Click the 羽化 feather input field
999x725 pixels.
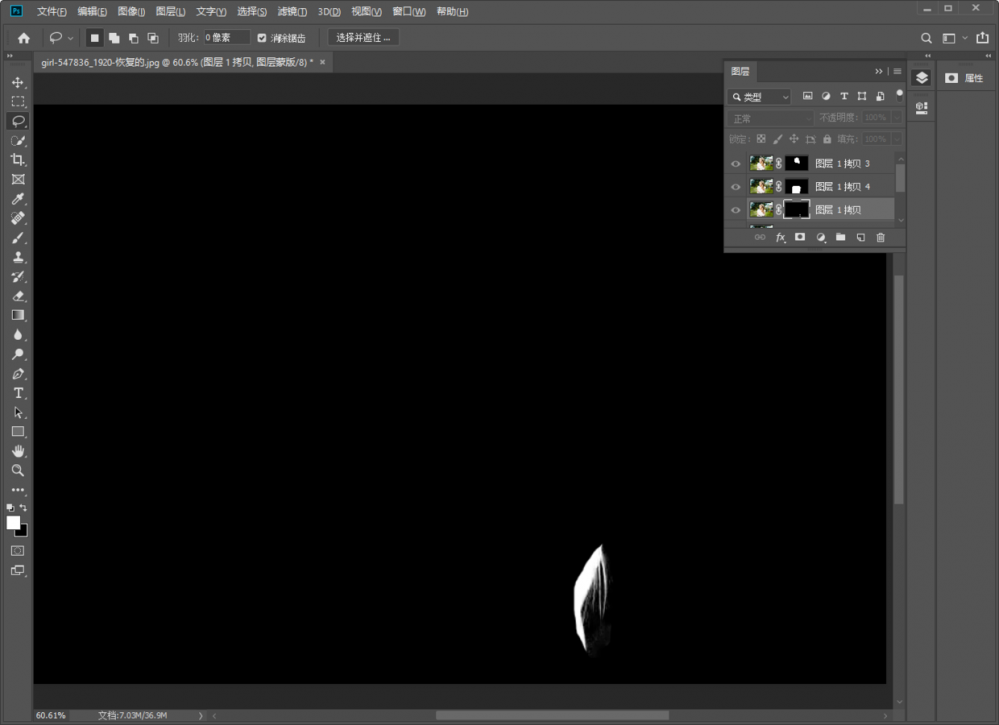point(226,38)
